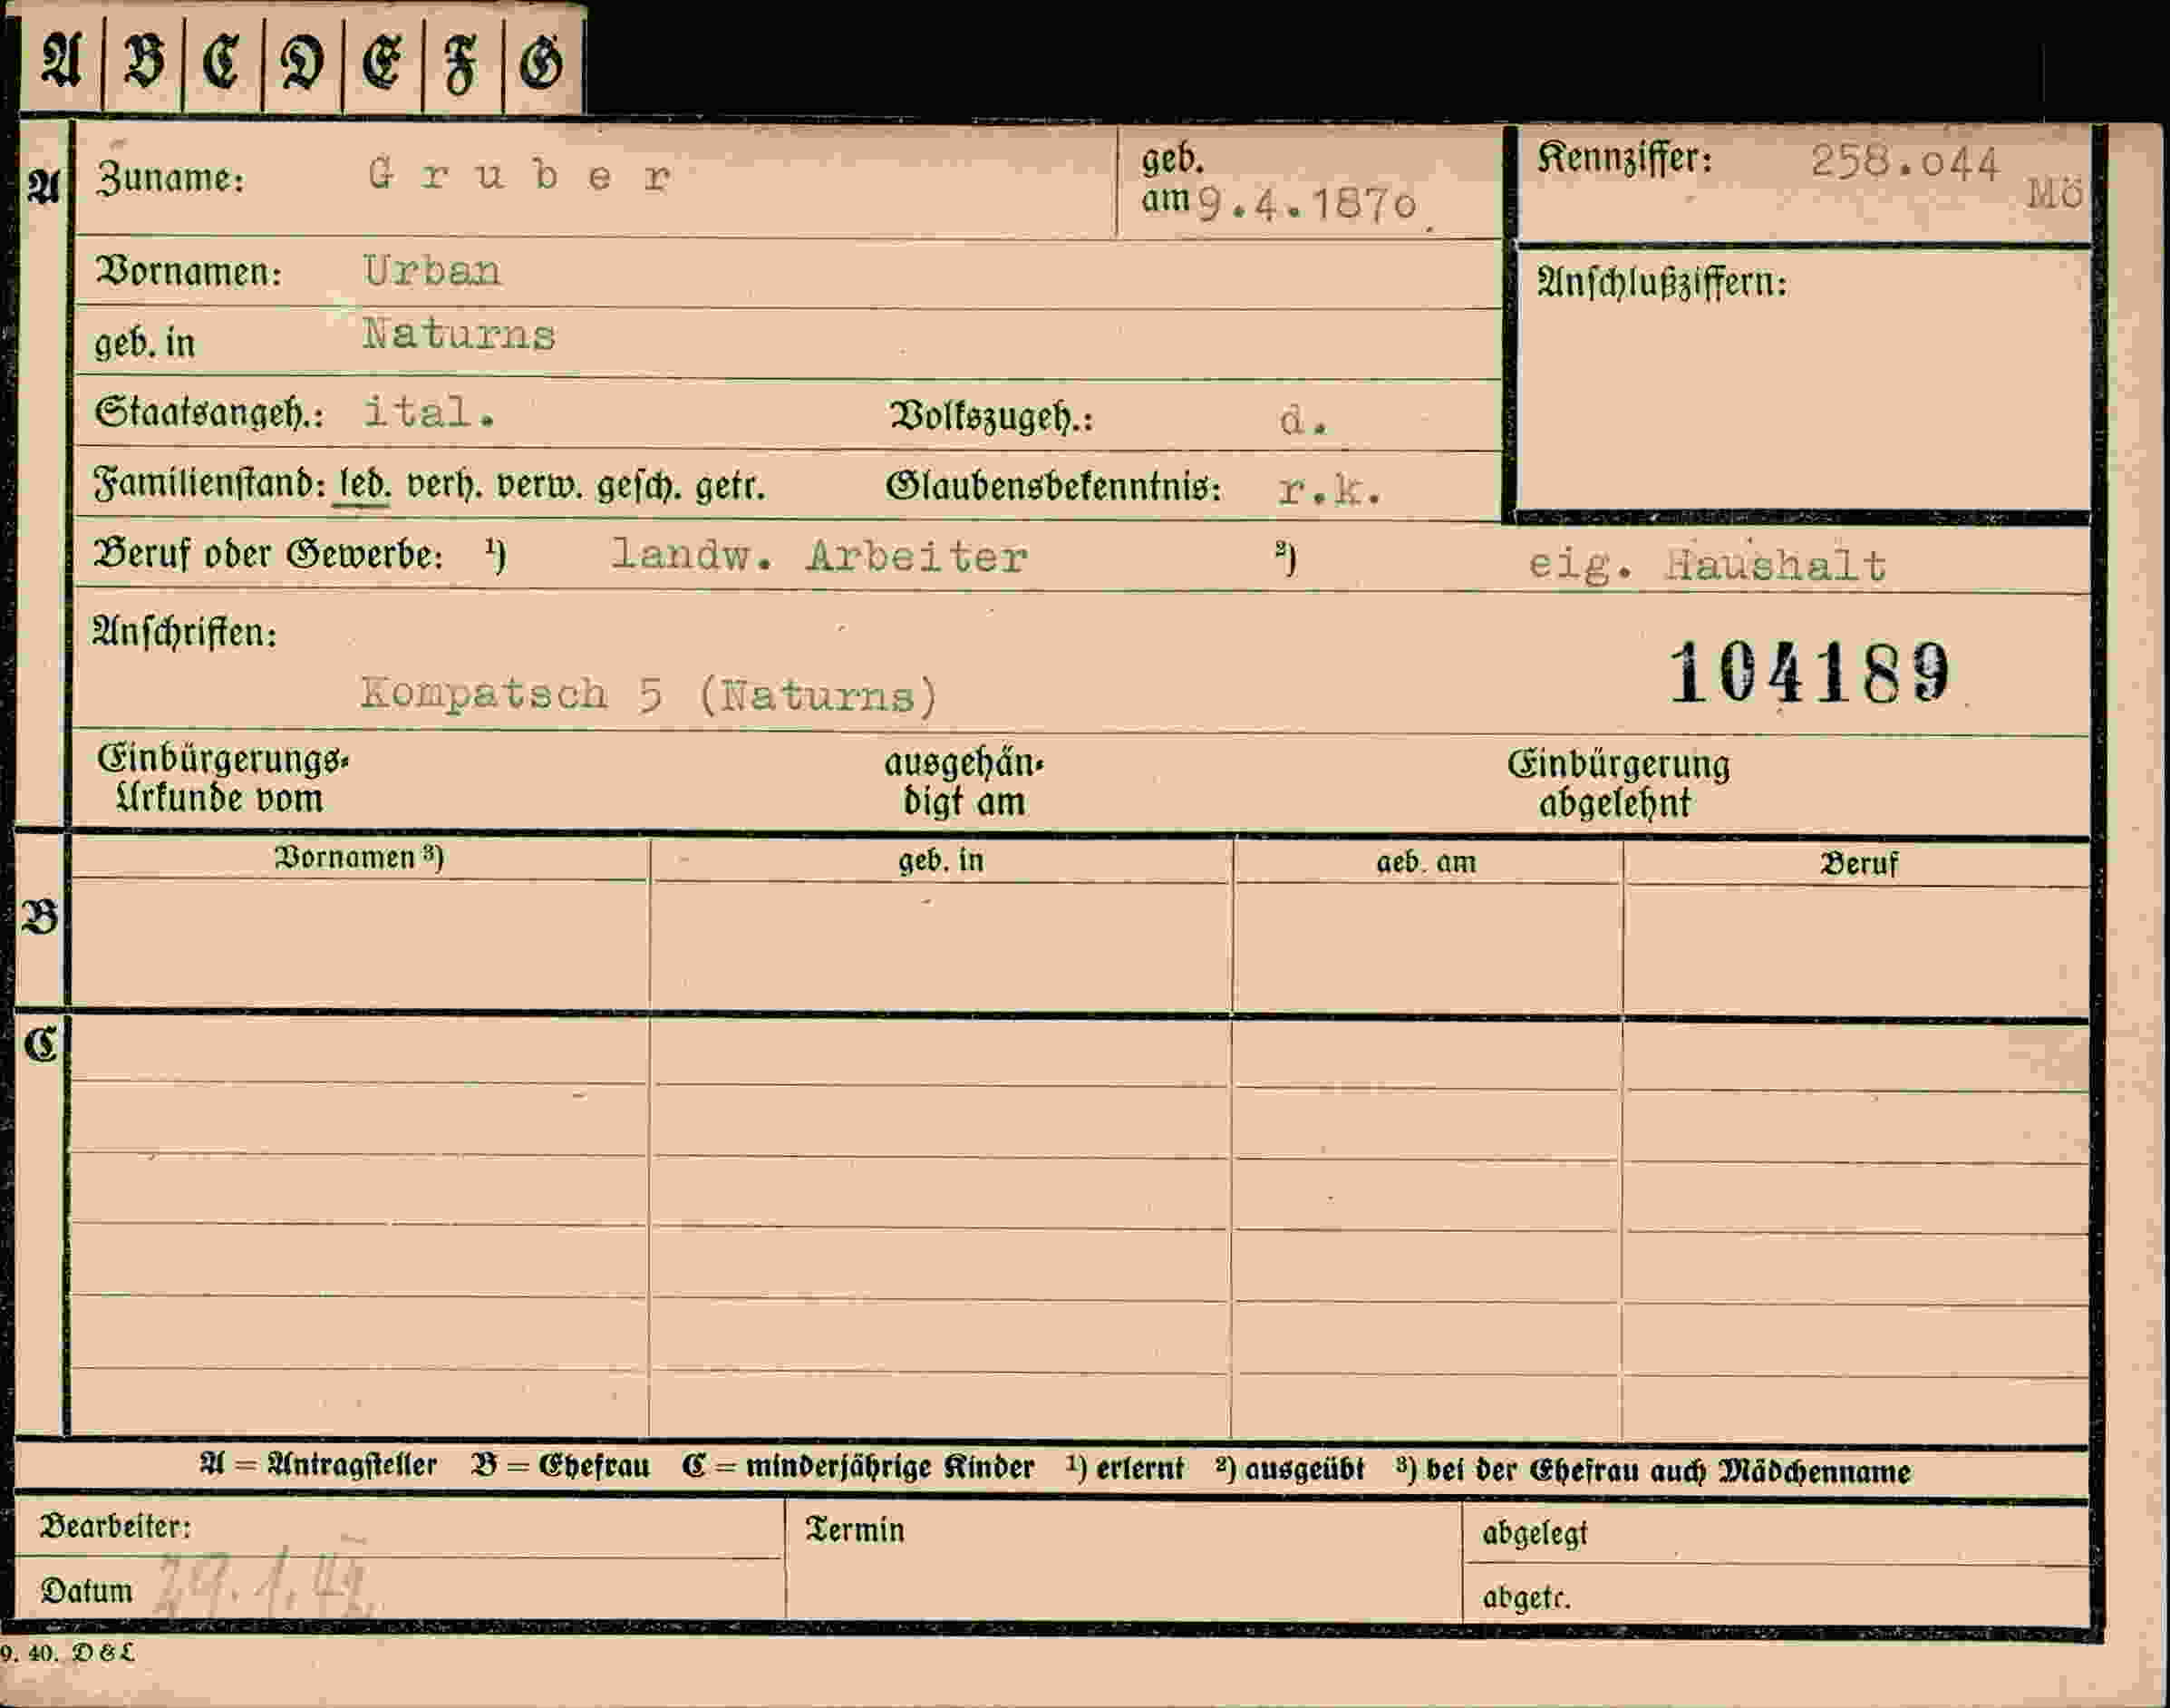Click the "abgelegt" label
This screenshot has height=1708, width=2170.
point(1534,1533)
